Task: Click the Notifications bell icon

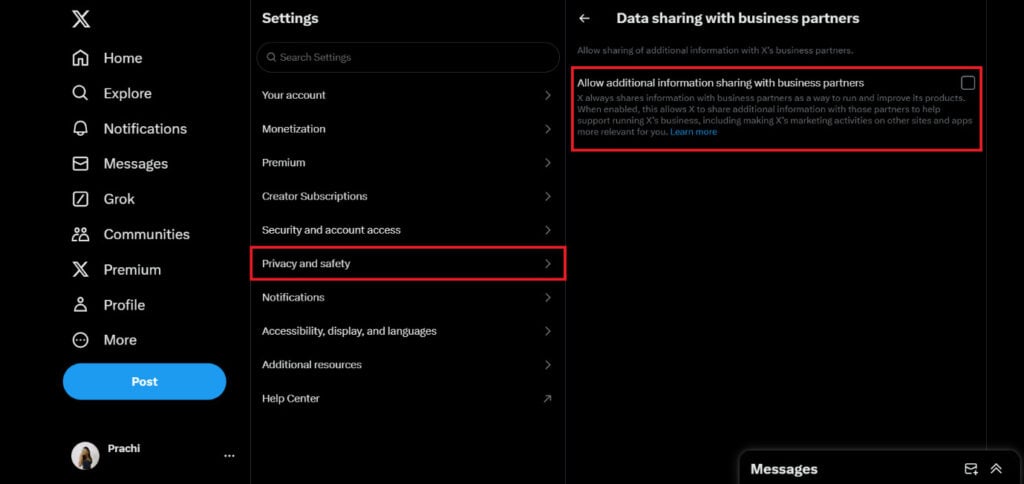Action: 80,129
